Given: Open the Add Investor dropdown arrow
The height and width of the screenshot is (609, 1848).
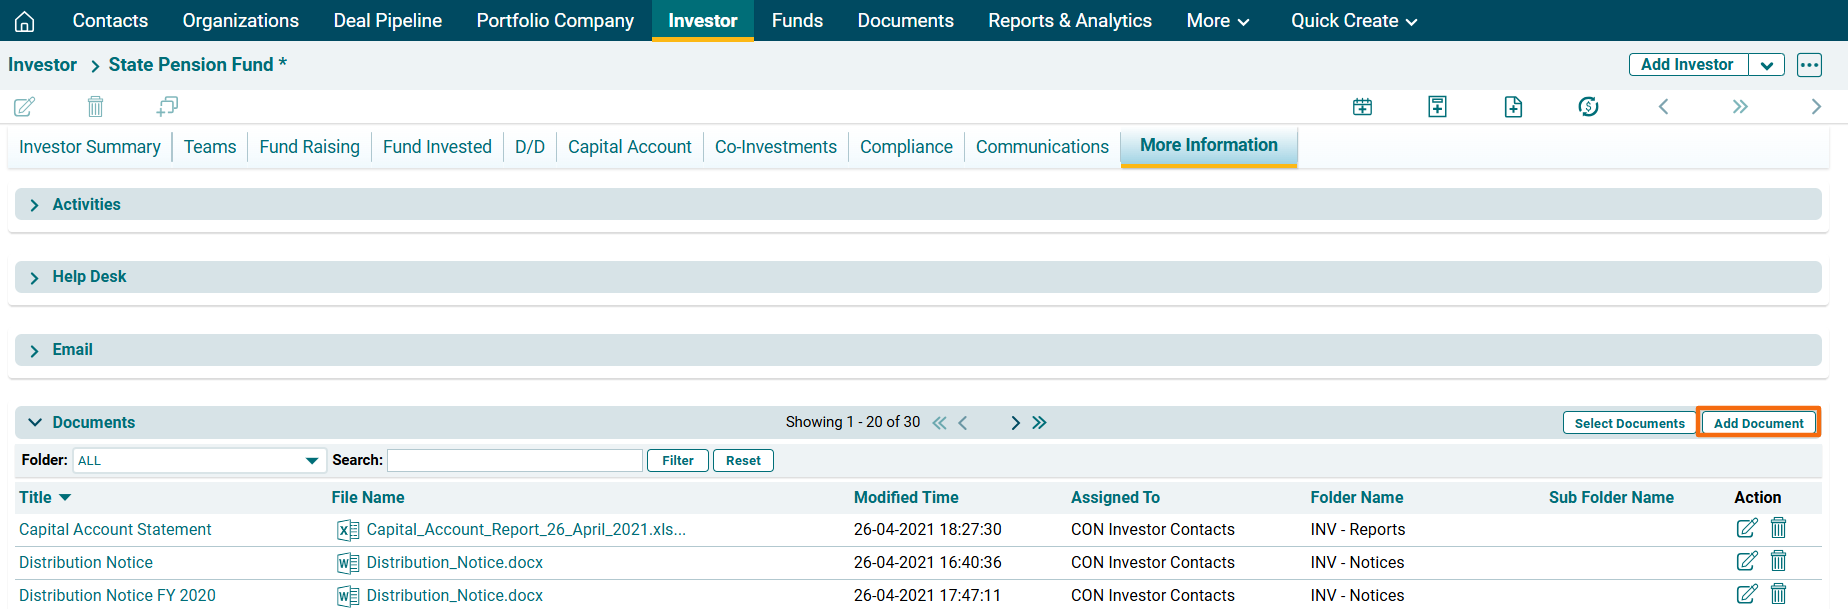Looking at the screenshot, I should (x=1767, y=65).
